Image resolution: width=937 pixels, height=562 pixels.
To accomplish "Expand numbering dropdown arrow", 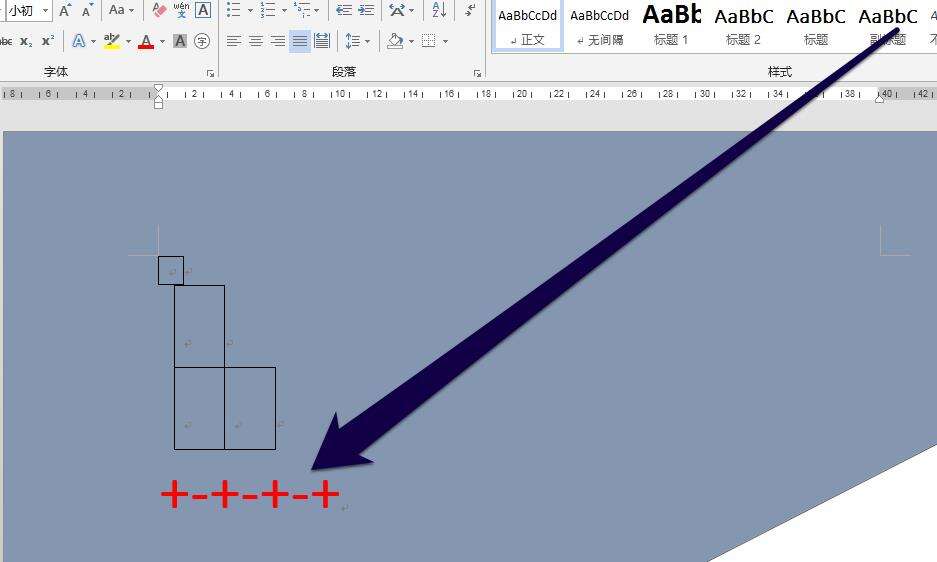I will click(x=284, y=11).
